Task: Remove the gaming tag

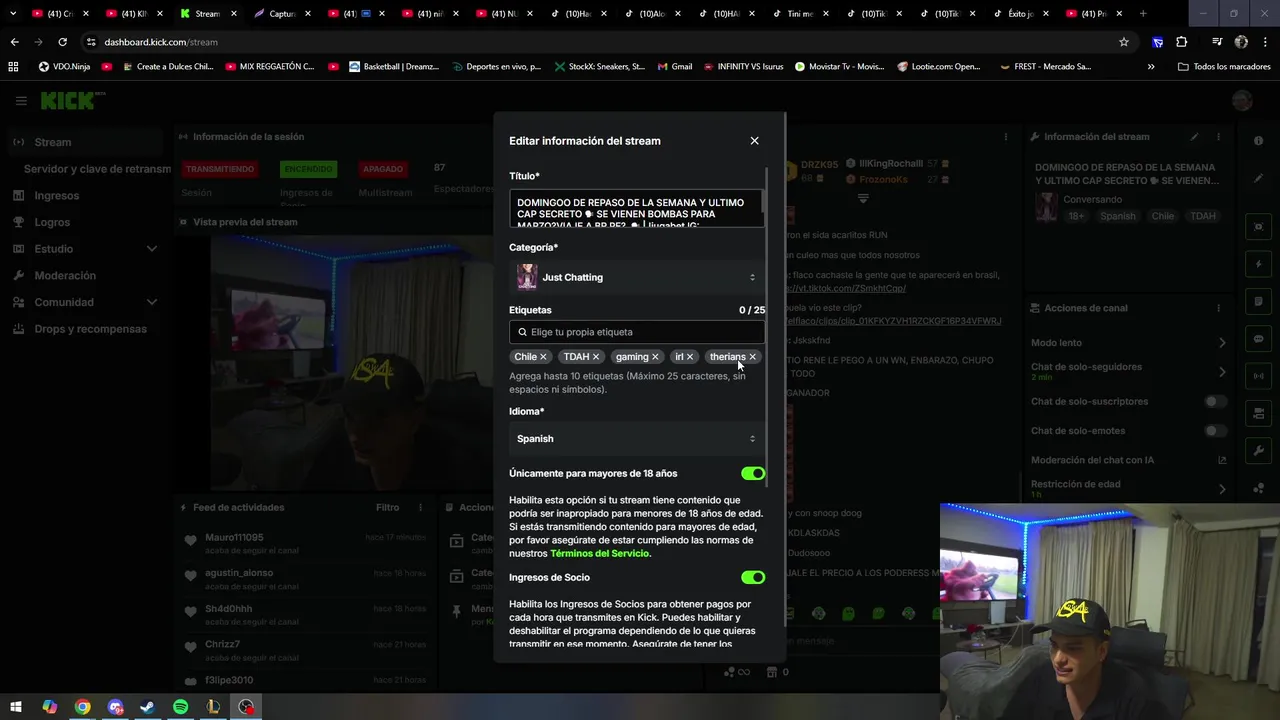Action: (655, 357)
